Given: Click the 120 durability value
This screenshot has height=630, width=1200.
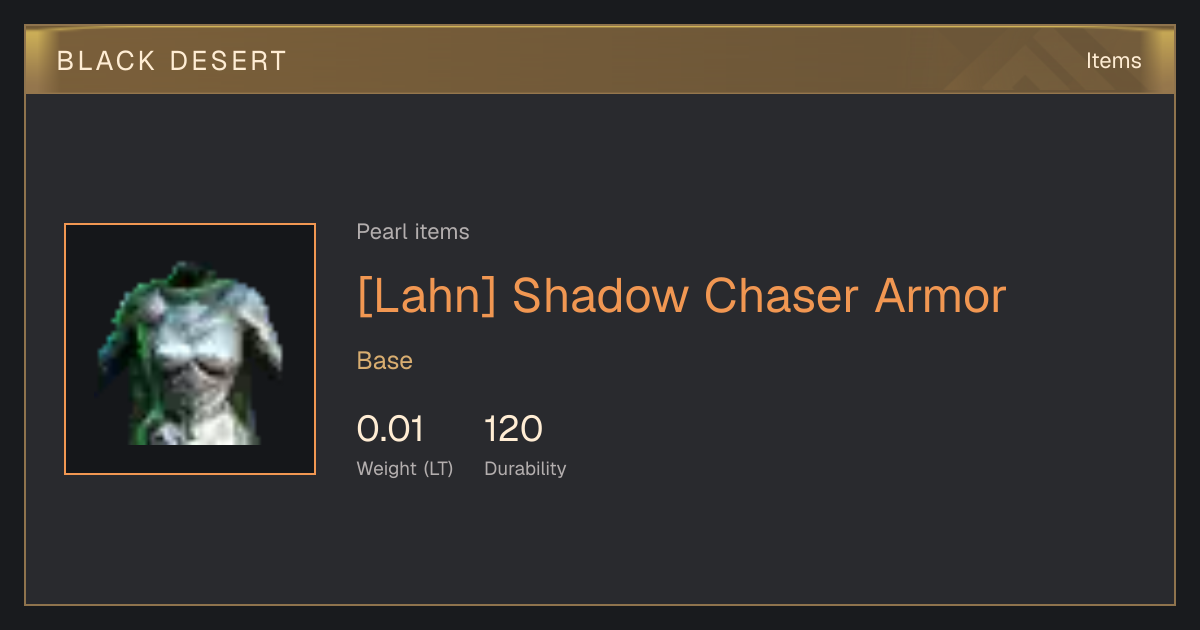Looking at the screenshot, I should pyautogui.click(x=513, y=429).
